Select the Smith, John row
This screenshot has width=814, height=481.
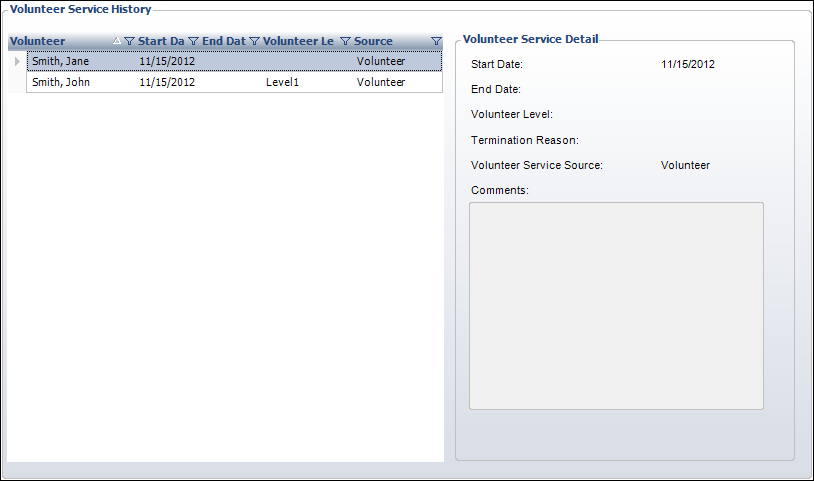[x=235, y=82]
